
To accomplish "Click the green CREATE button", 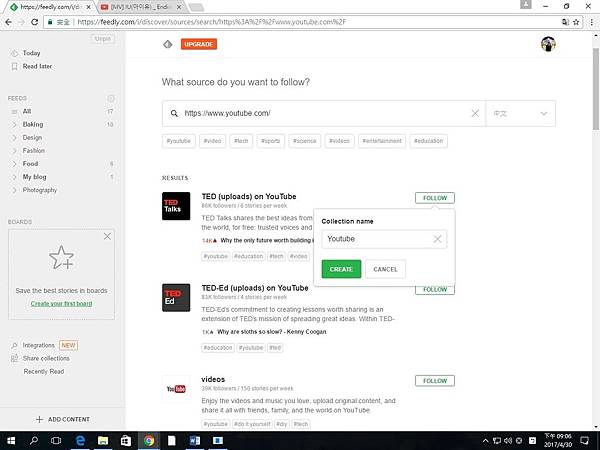I will point(341,269).
